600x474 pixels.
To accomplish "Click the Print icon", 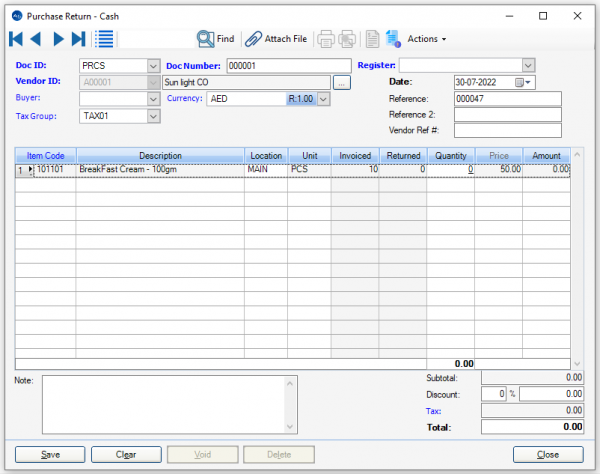I will click(326, 39).
